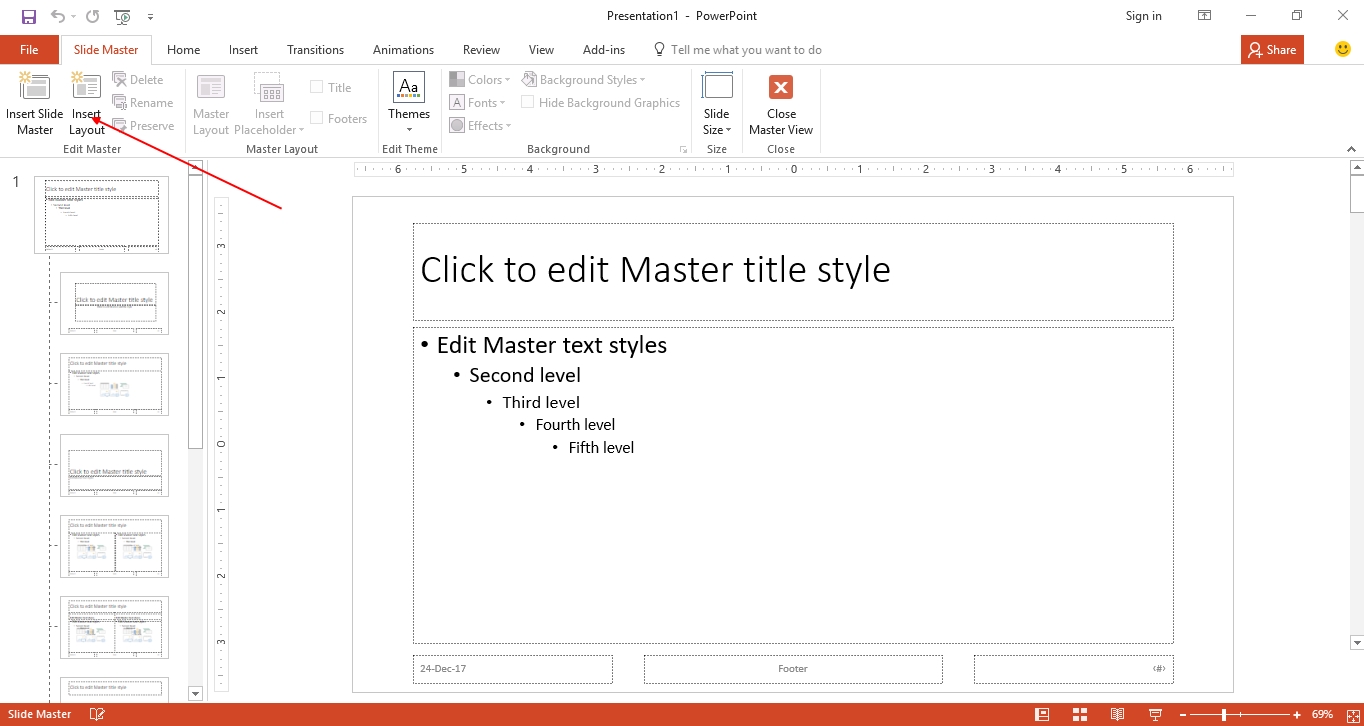Click the 'Edit Master text styles' line
The height and width of the screenshot is (726, 1364).
coord(551,345)
